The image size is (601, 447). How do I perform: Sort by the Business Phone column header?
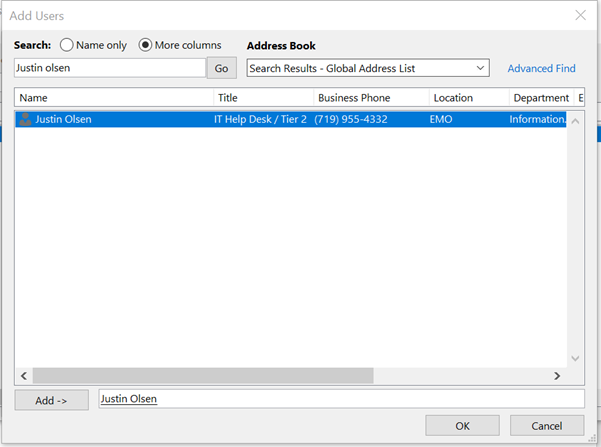coord(371,98)
